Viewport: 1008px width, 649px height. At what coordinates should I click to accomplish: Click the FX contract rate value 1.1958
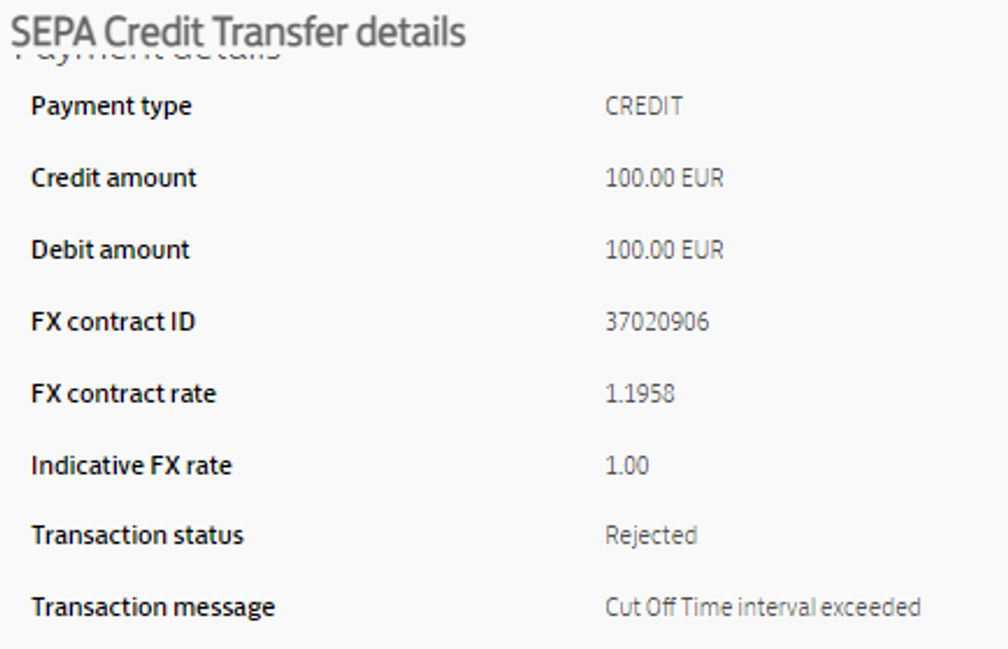pyautogui.click(x=640, y=394)
